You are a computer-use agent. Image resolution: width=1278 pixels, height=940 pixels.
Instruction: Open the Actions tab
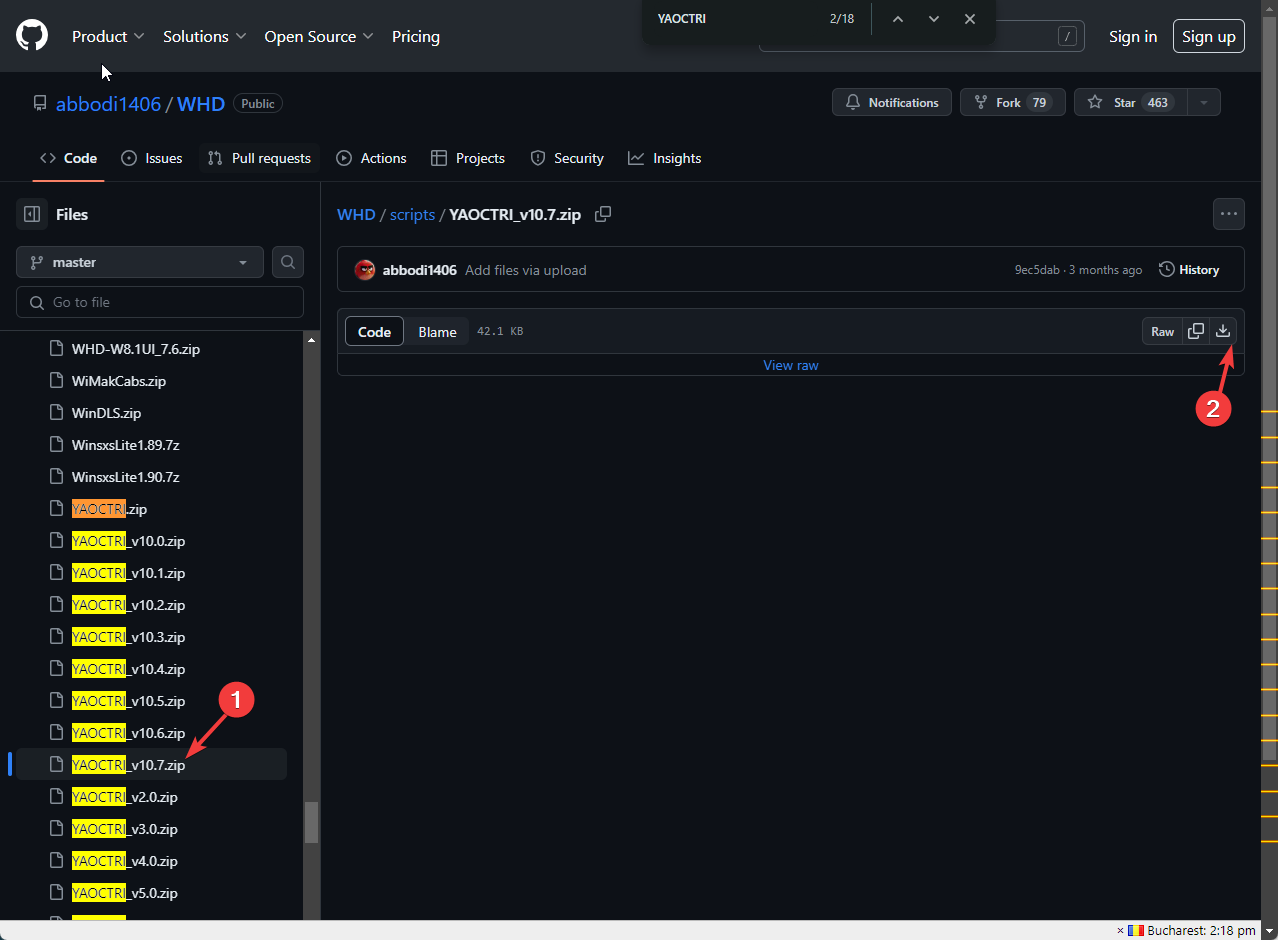(372, 158)
